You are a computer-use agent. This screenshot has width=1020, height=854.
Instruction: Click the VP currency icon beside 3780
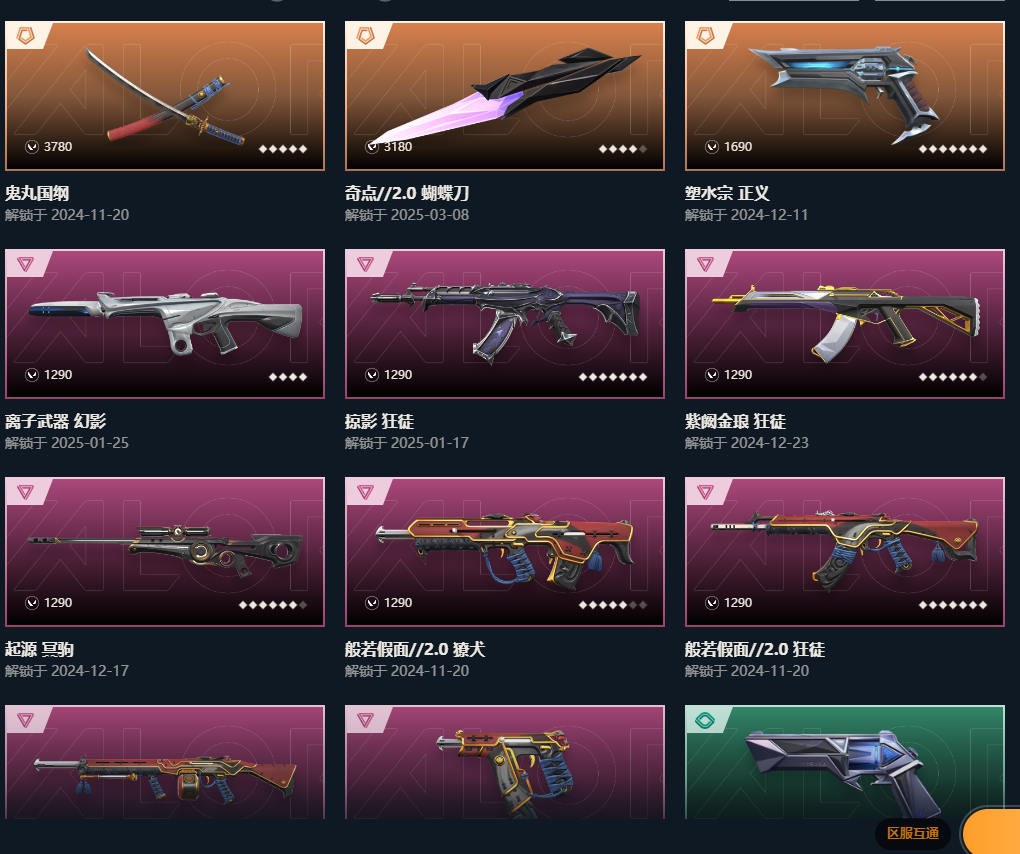(x=32, y=147)
